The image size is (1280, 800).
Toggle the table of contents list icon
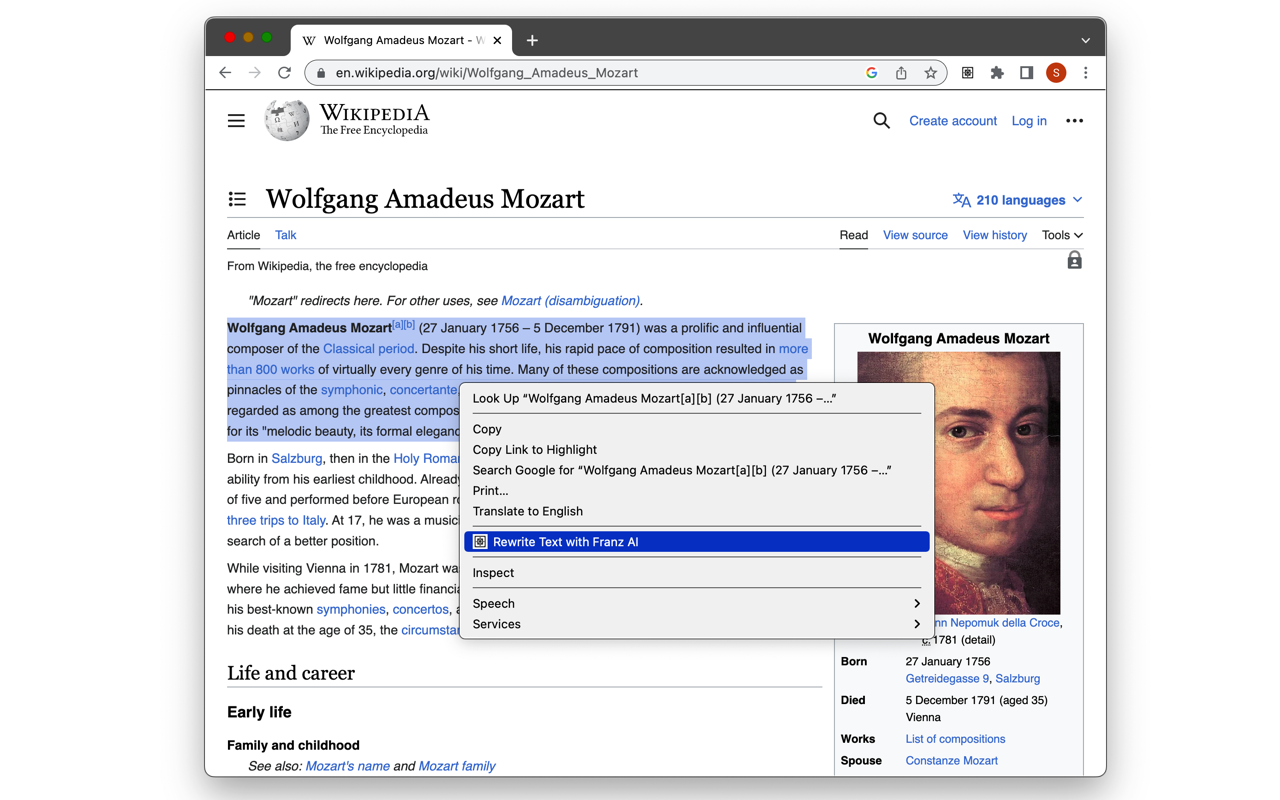pos(237,199)
